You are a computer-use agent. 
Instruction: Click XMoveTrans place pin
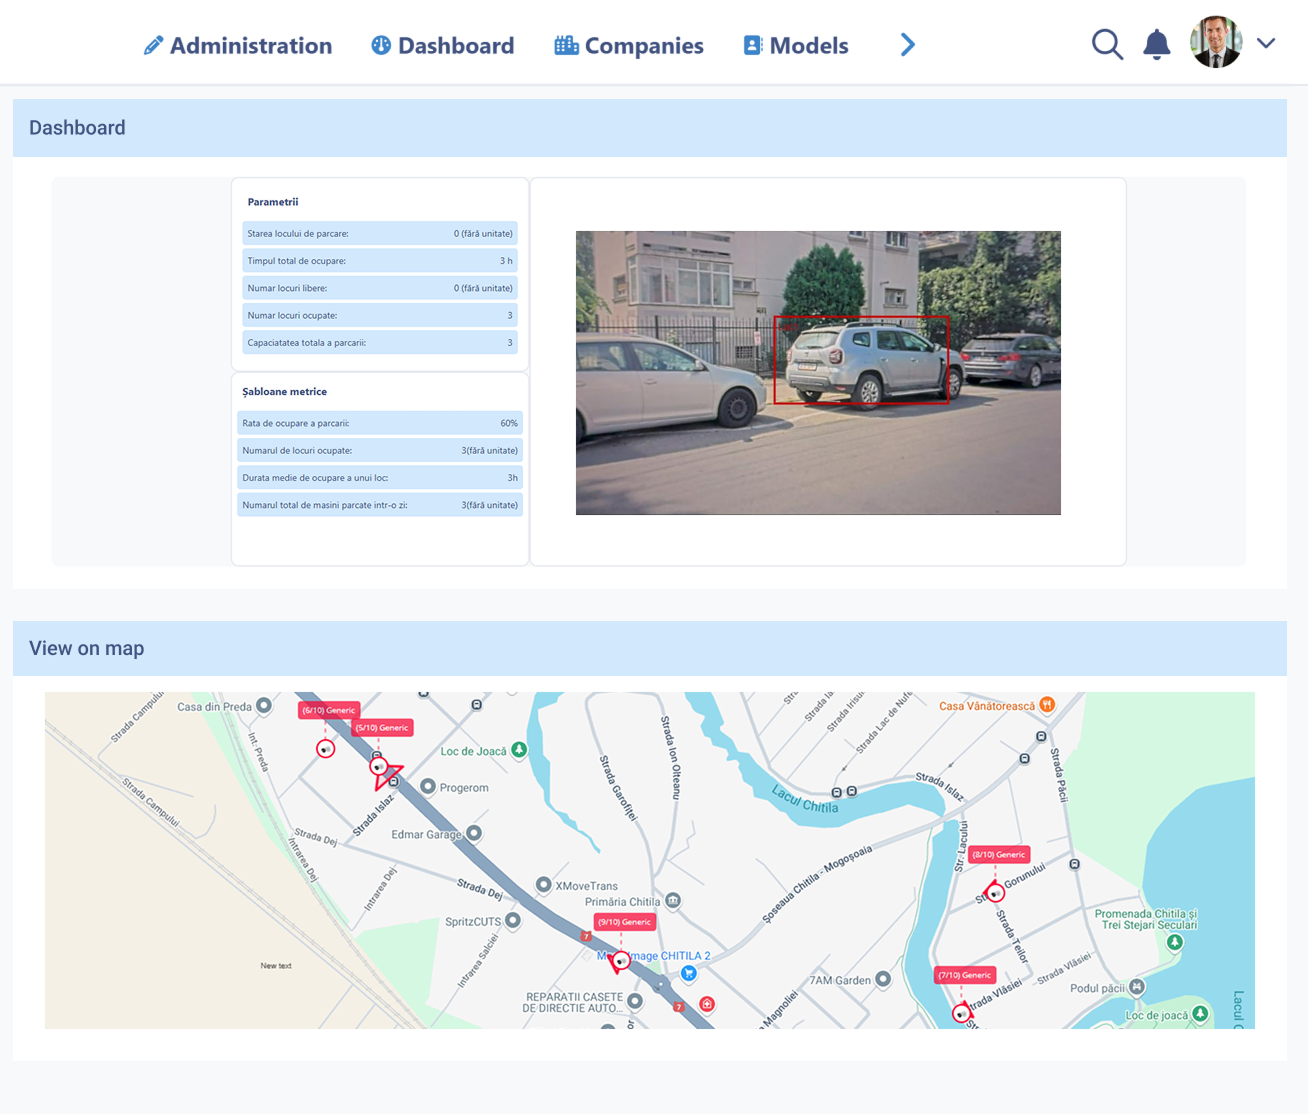click(543, 884)
